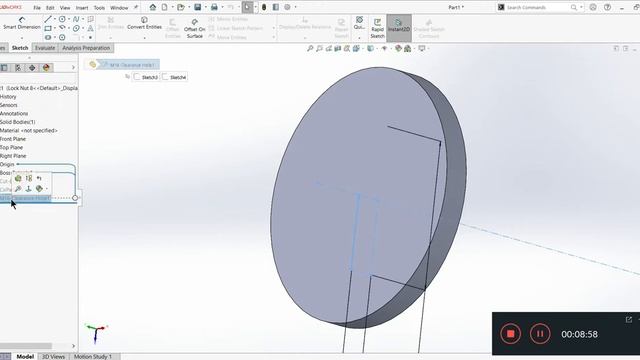Viewport: 640px width, 360px height.
Task: Click the Print icon
Action: 214,7
